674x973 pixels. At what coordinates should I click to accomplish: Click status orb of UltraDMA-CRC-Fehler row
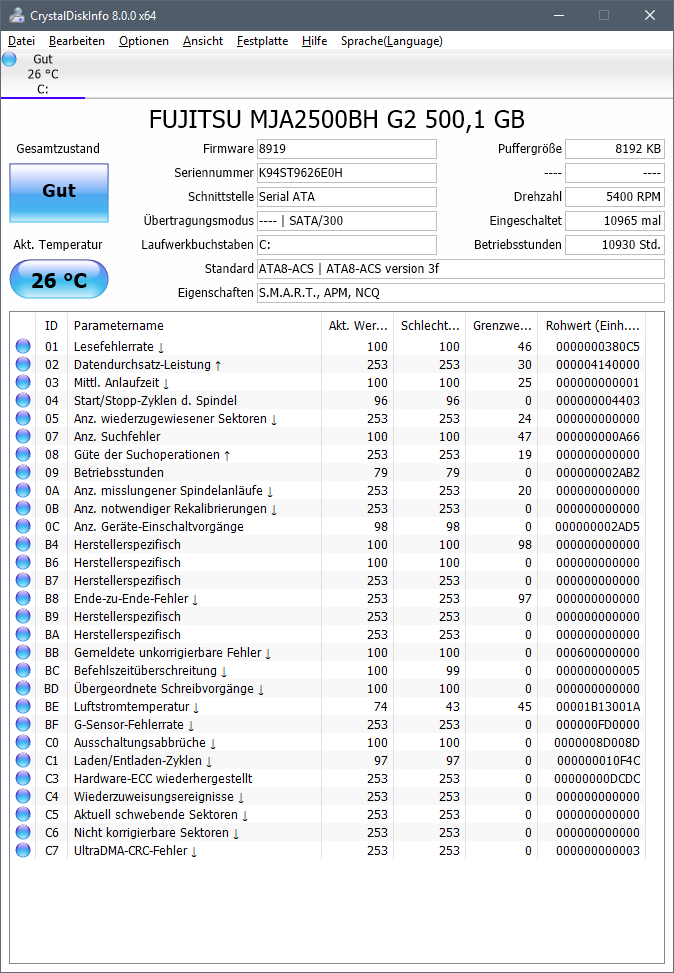(x=23, y=850)
